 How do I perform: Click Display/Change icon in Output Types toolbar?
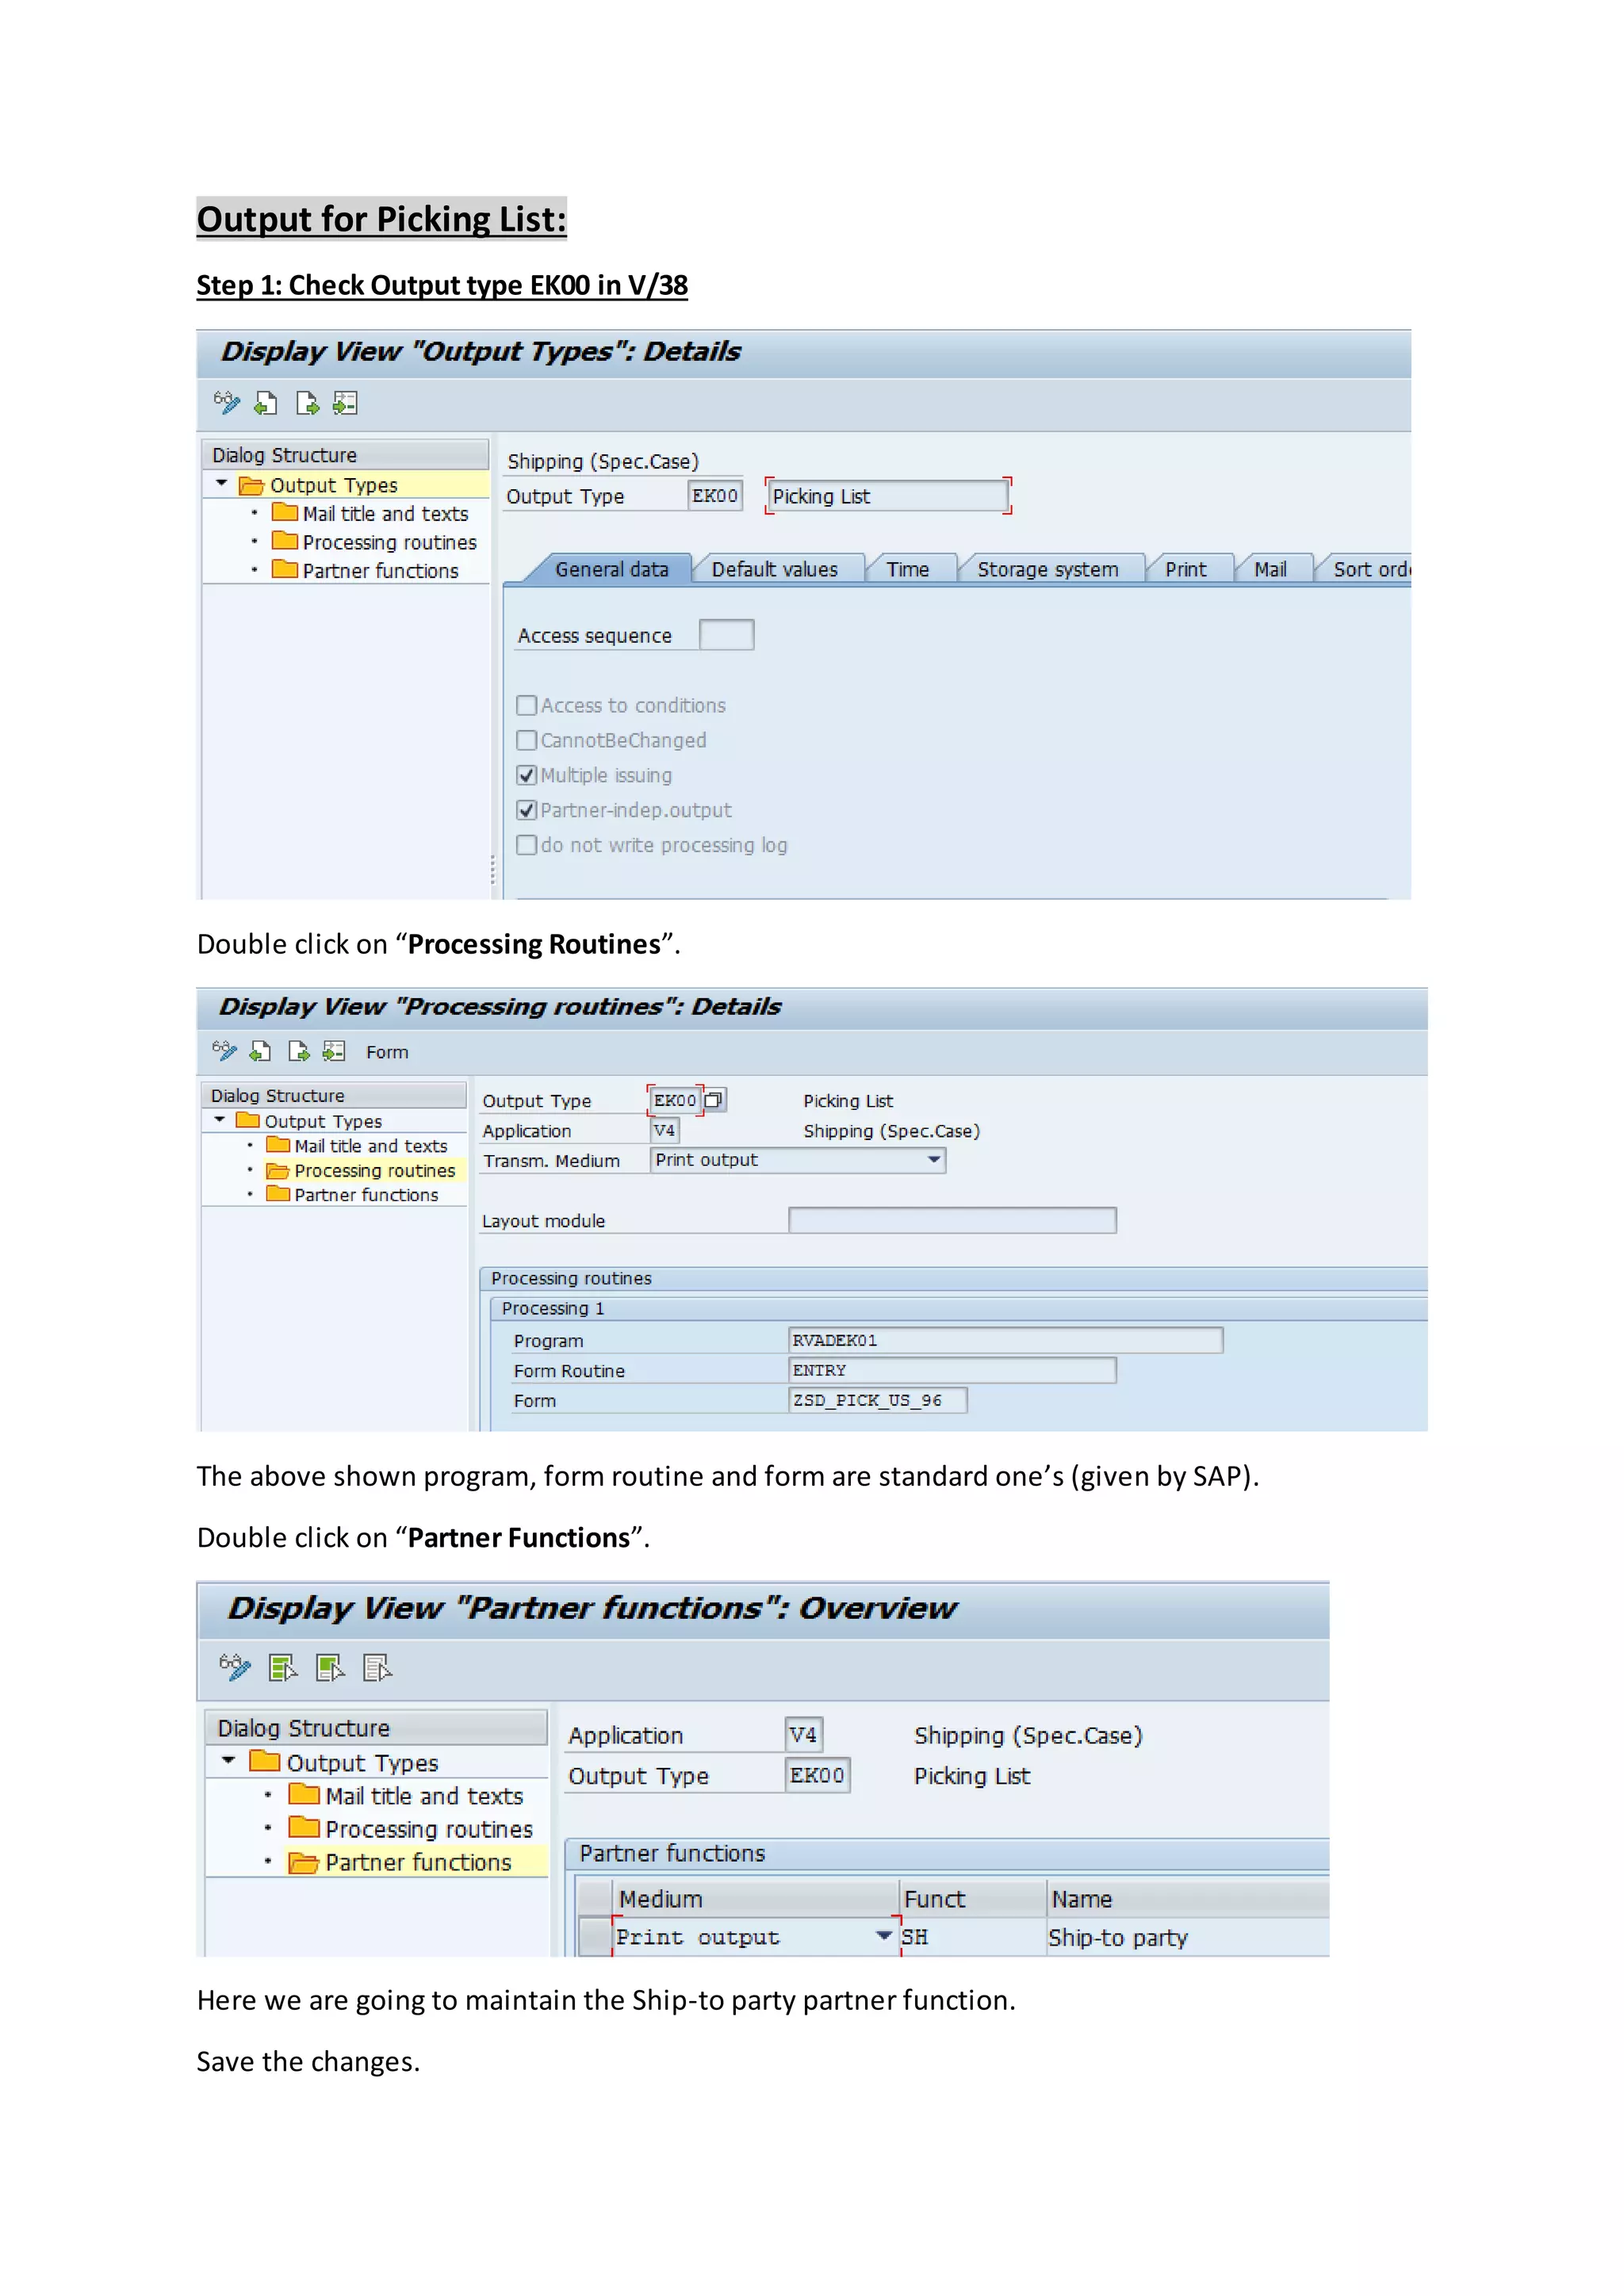[226, 403]
